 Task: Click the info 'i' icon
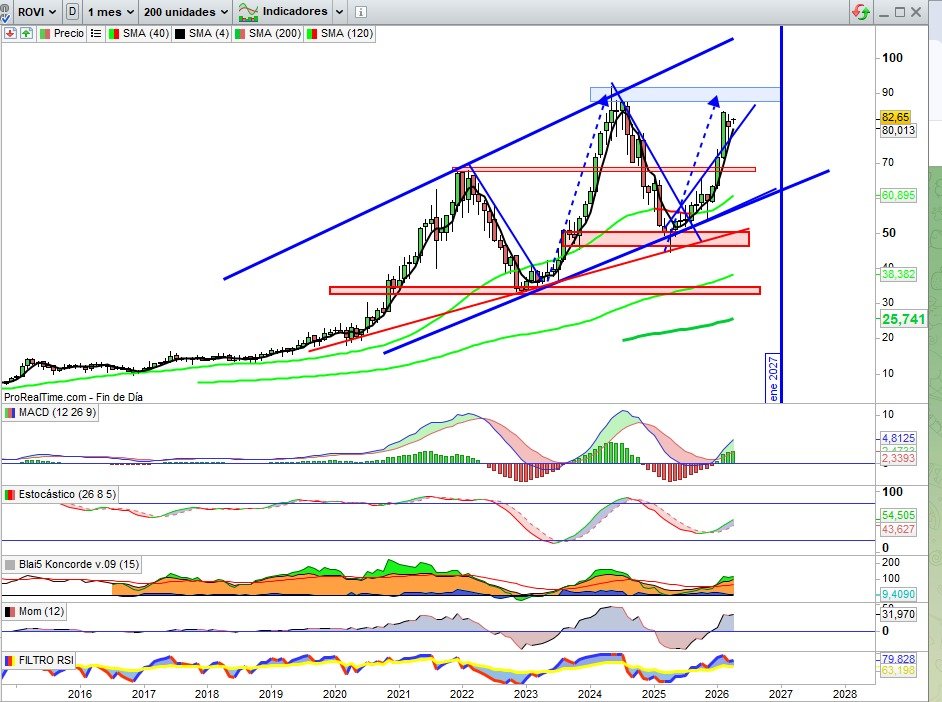pos(360,11)
